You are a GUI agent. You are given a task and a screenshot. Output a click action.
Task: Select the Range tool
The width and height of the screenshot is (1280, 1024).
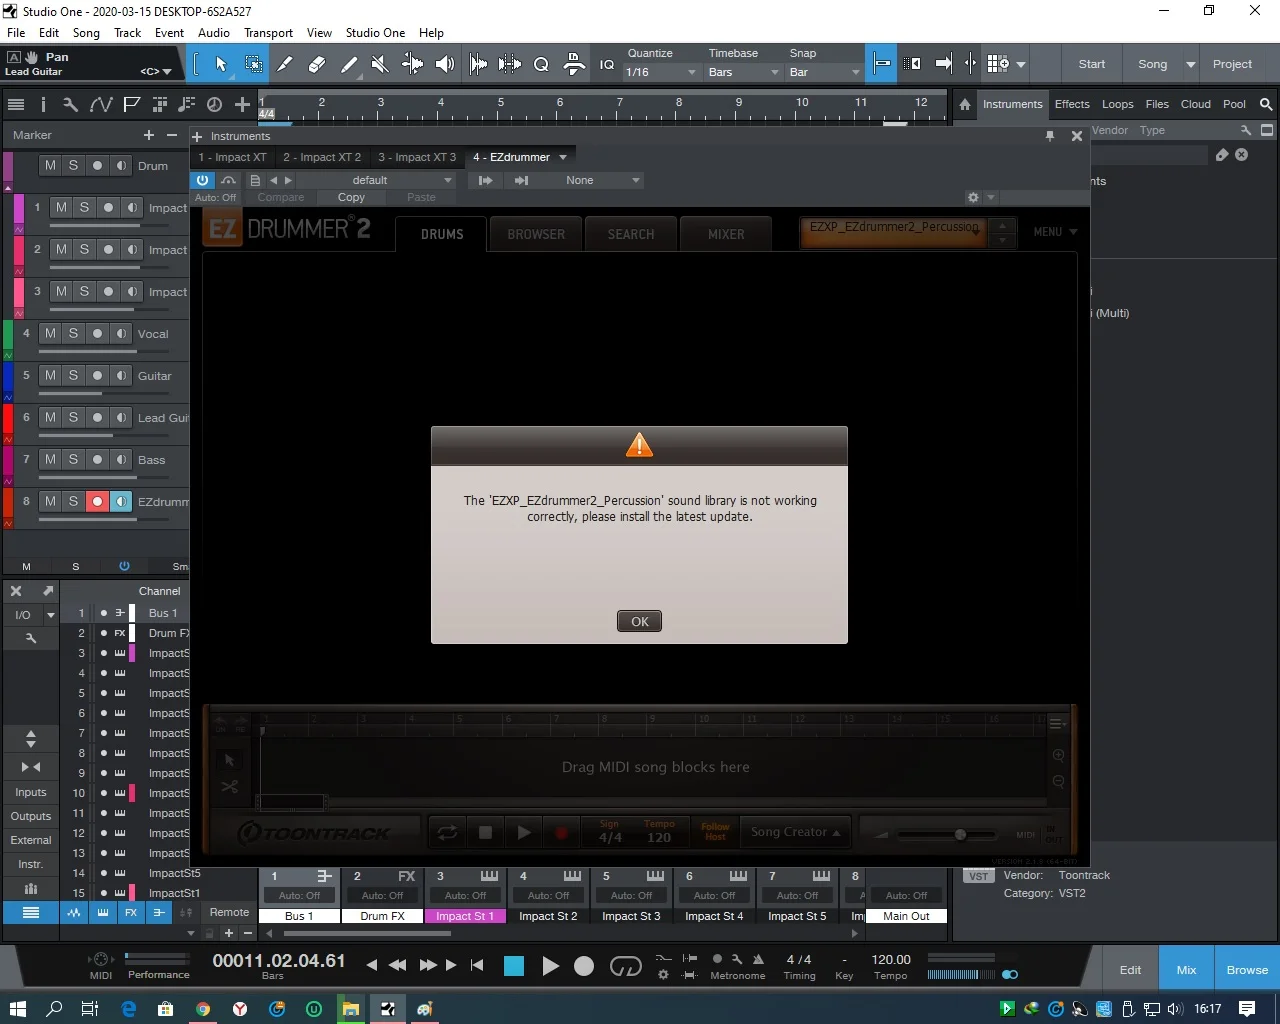(x=253, y=64)
